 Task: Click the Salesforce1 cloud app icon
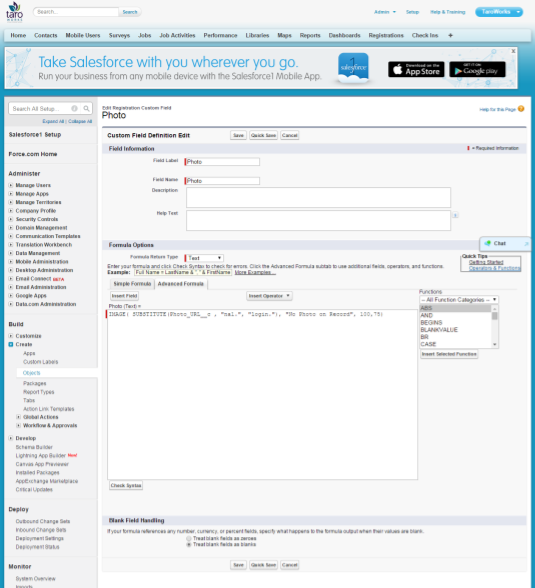(x=353, y=68)
